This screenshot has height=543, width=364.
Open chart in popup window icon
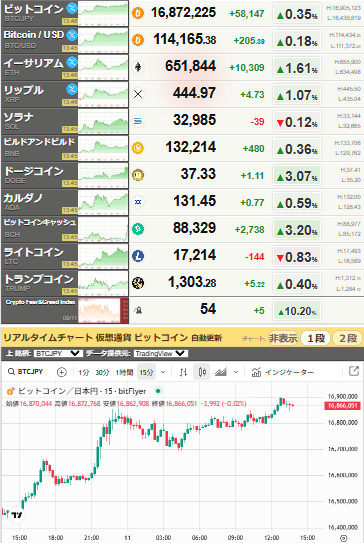(354, 371)
